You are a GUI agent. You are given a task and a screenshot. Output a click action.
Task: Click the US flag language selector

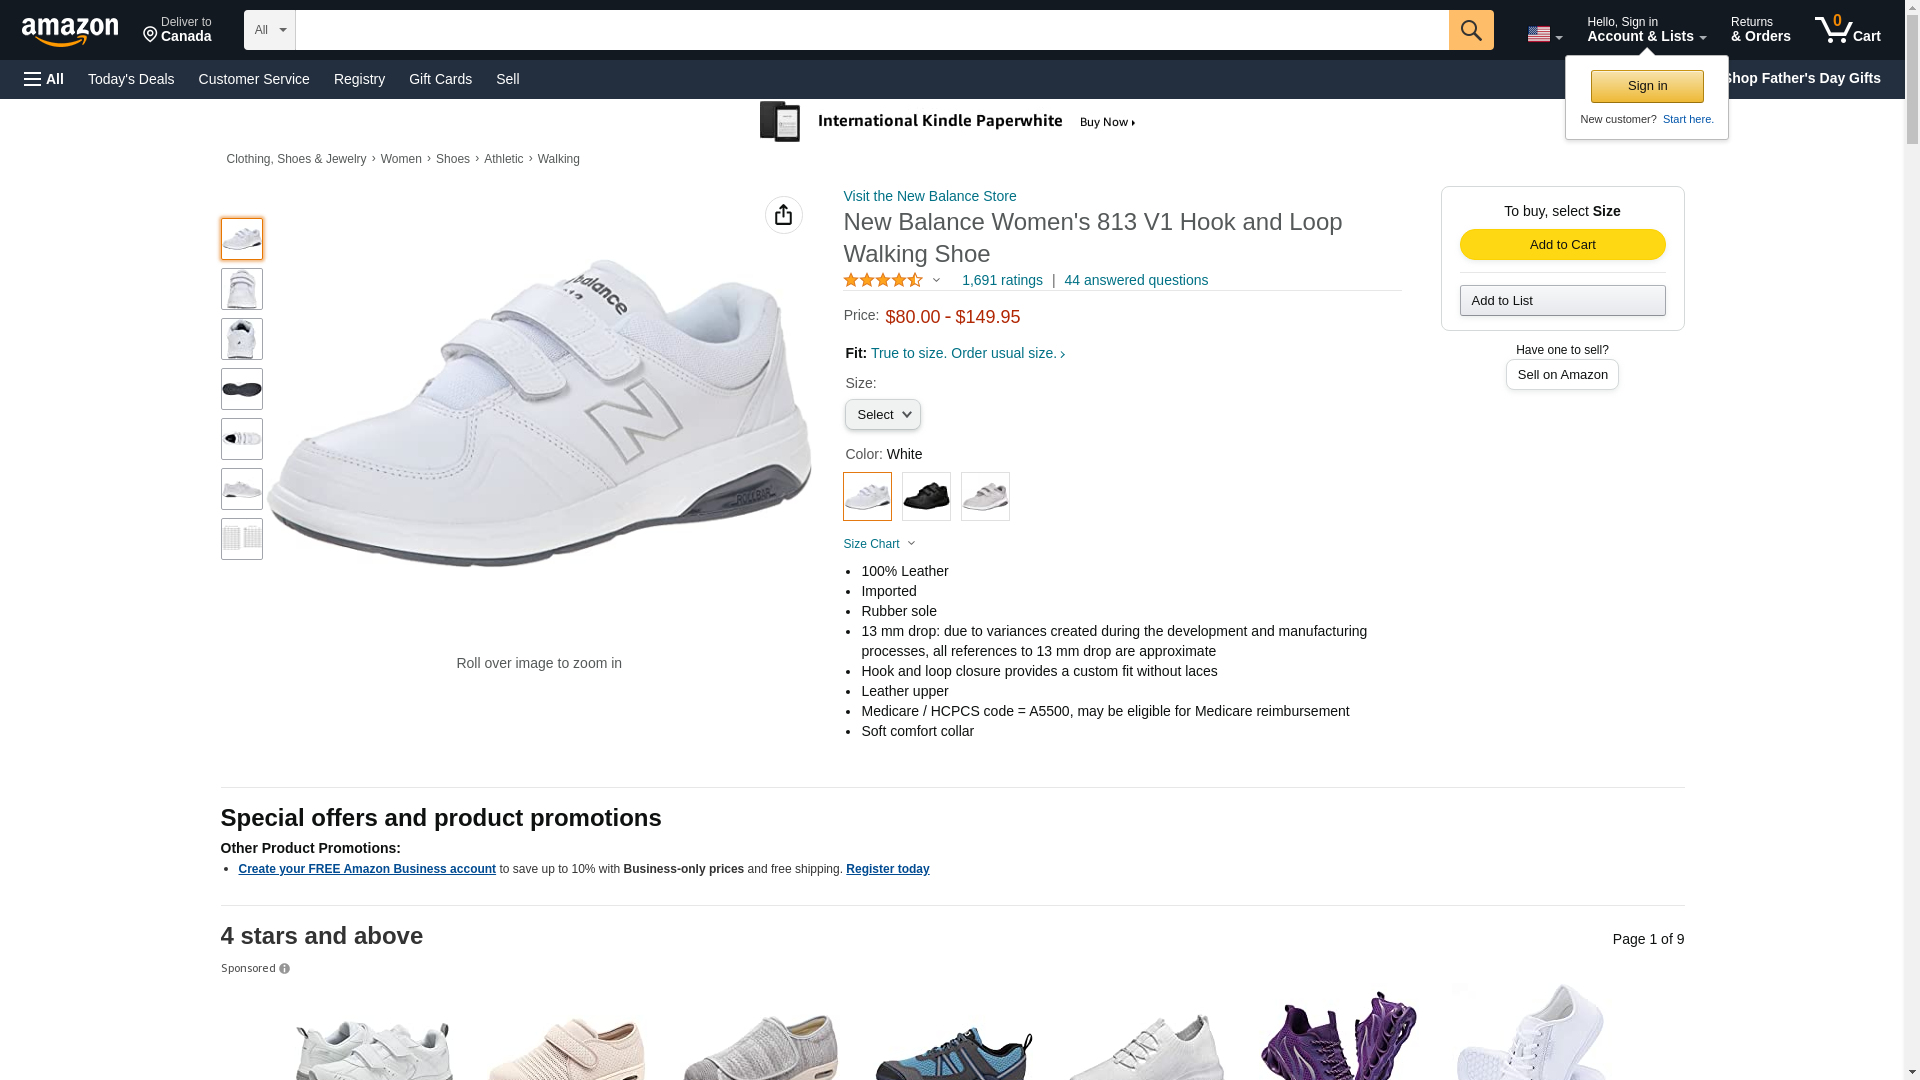tap(1543, 34)
